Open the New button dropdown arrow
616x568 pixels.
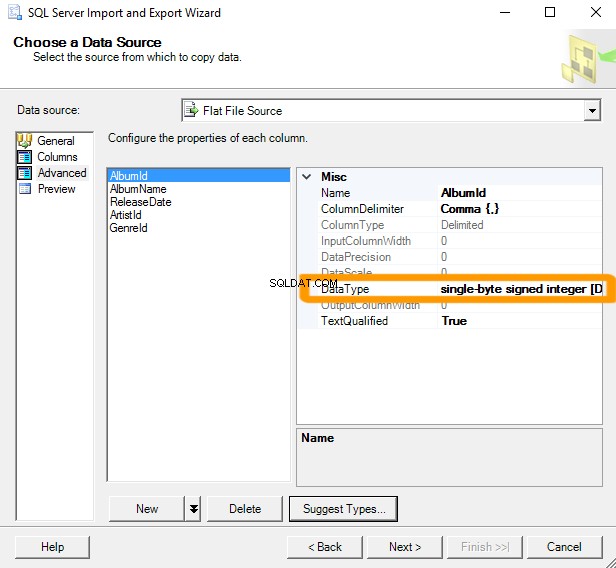(x=193, y=509)
